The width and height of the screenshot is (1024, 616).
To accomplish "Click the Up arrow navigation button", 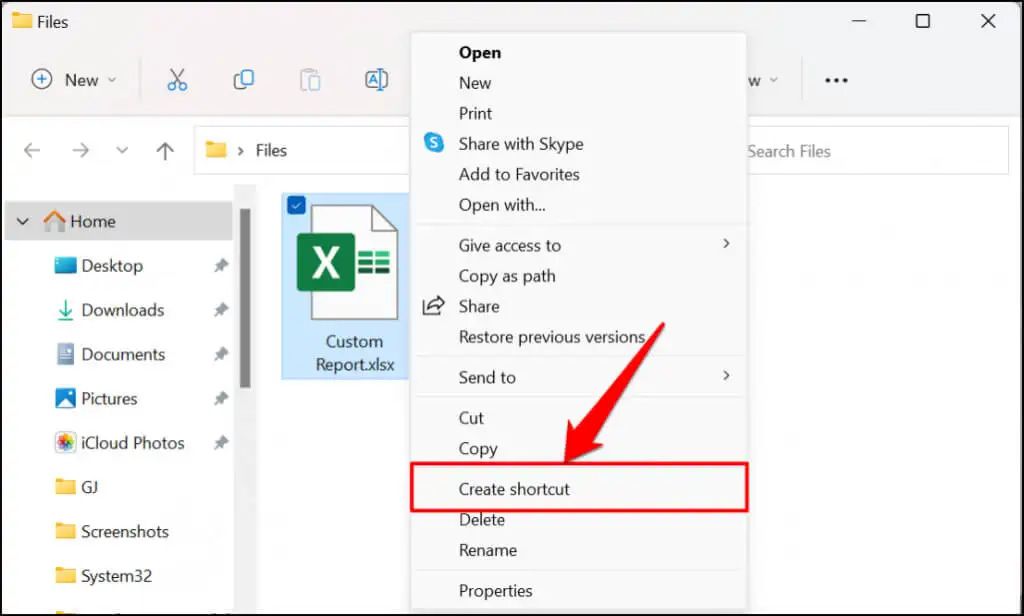I will point(165,151).
